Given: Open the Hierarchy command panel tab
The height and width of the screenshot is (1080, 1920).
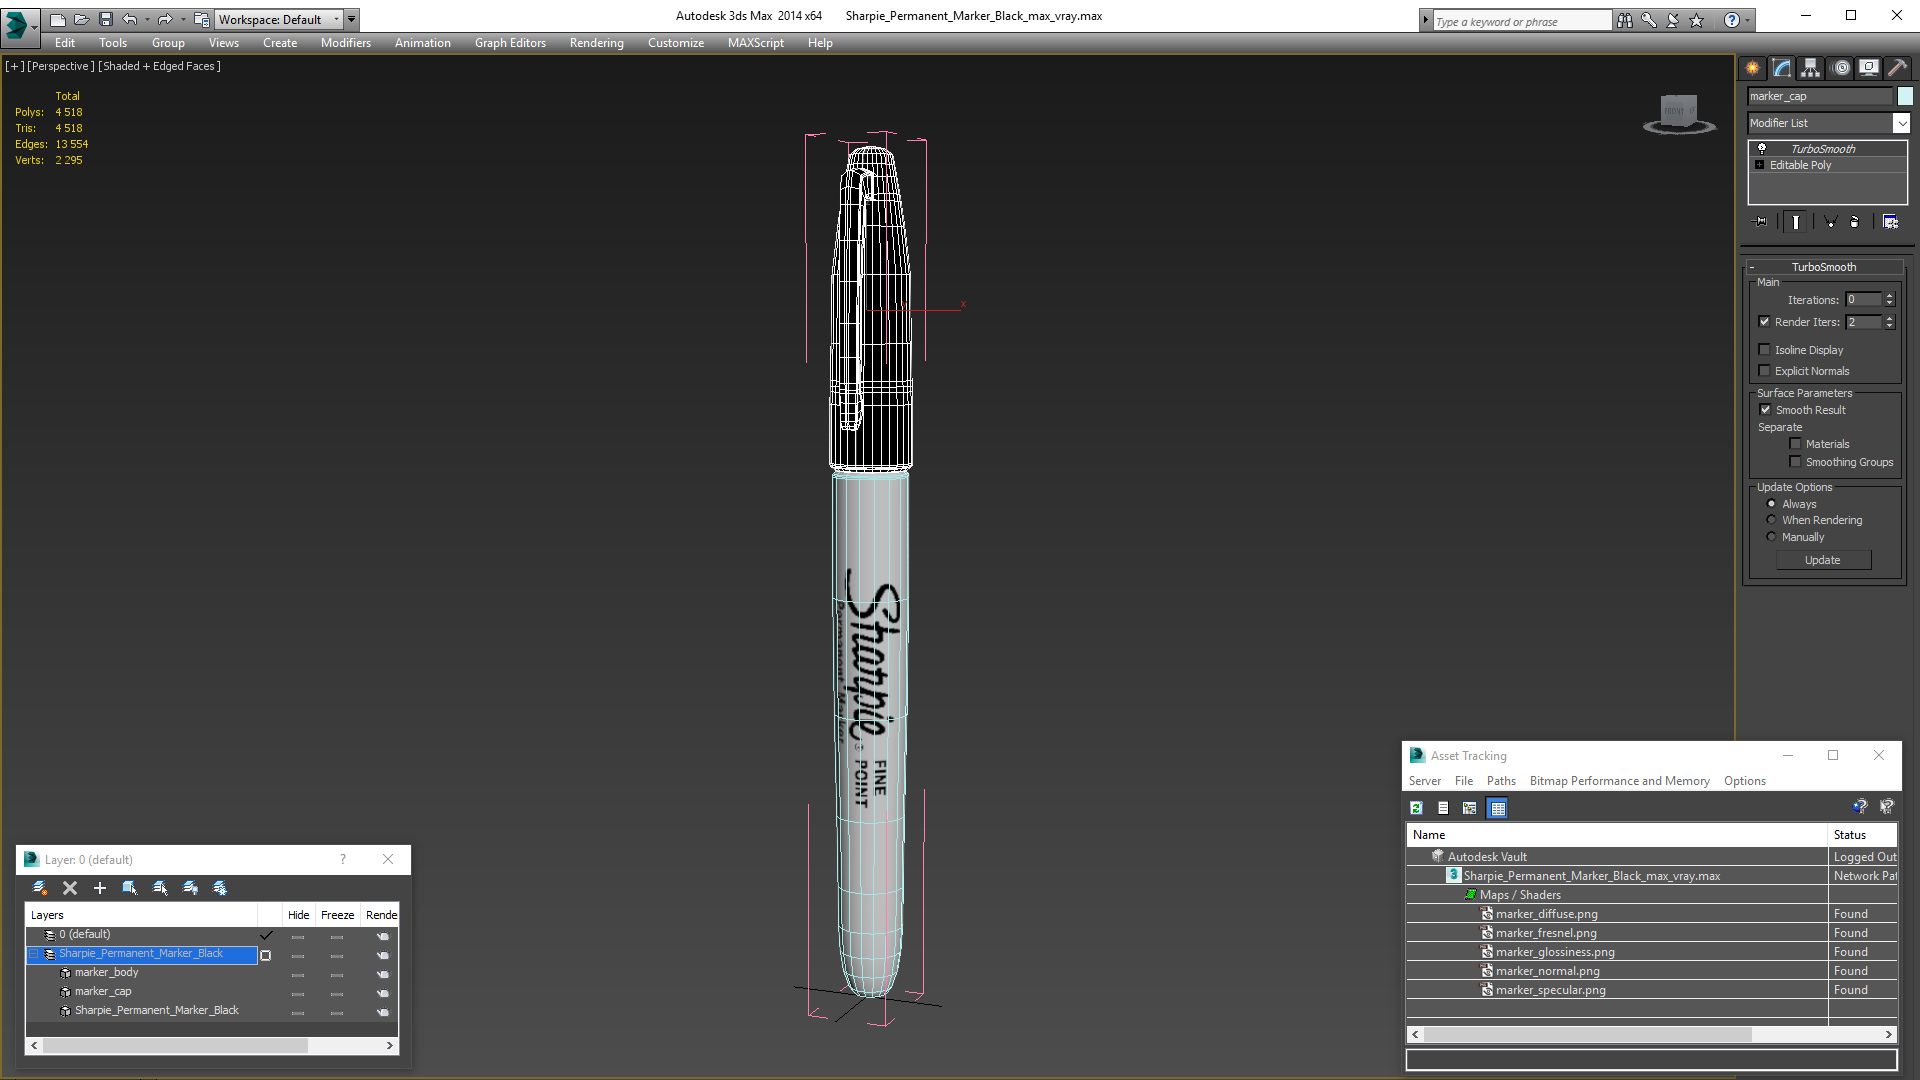Looking at the screenshot, I should [x=1811, y=68].
